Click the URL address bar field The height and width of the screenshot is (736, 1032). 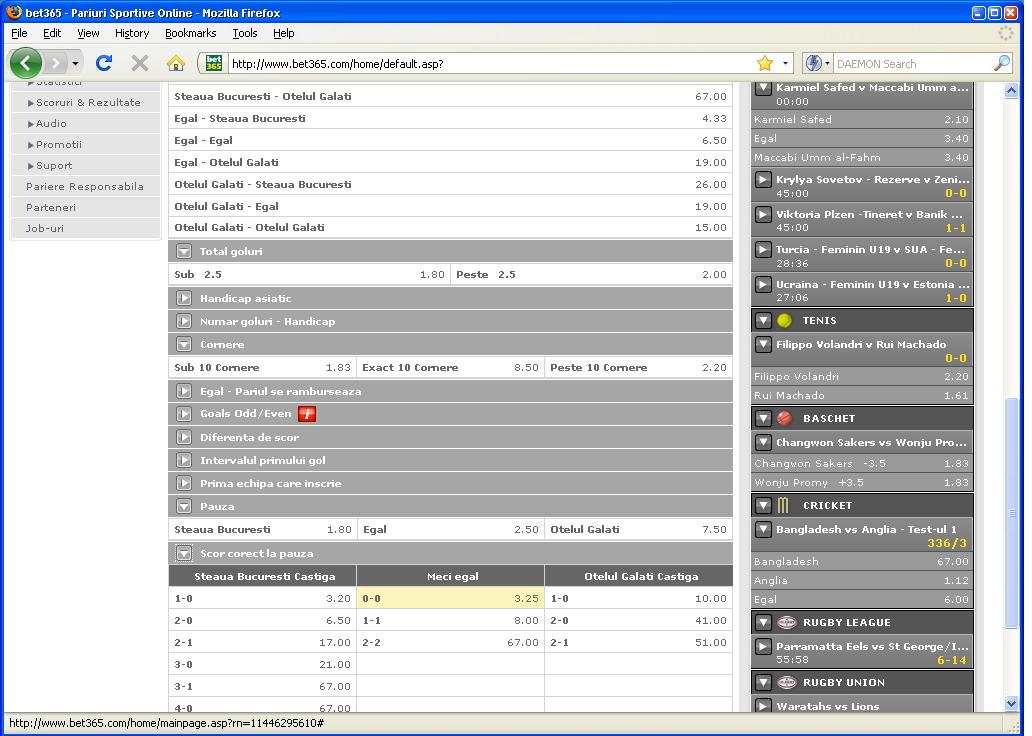[x=490, y=63]
